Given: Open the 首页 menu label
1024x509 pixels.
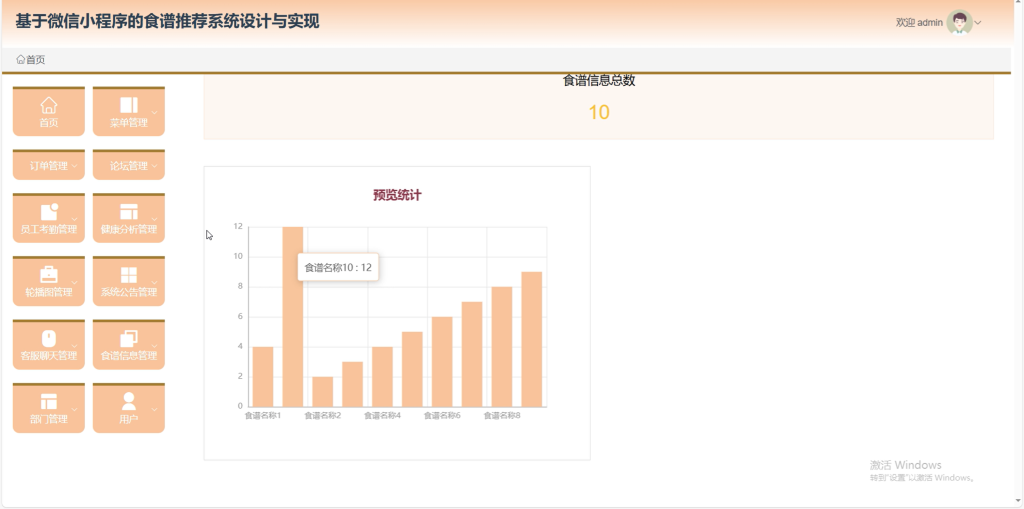Looking at the screenshot, I should pyautogui.click(x=49, y=123).
